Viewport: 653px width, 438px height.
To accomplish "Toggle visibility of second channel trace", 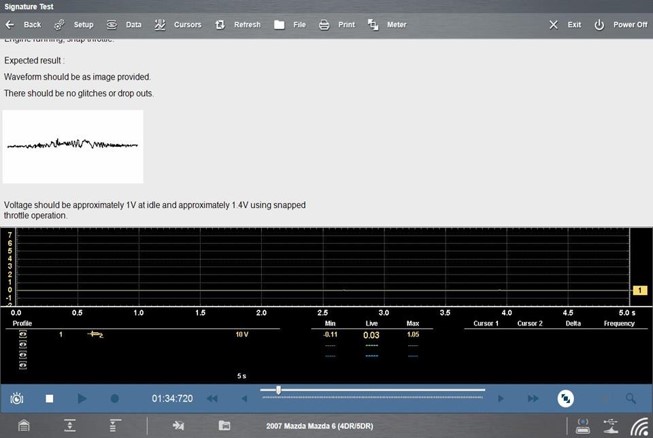I will 22,342.
